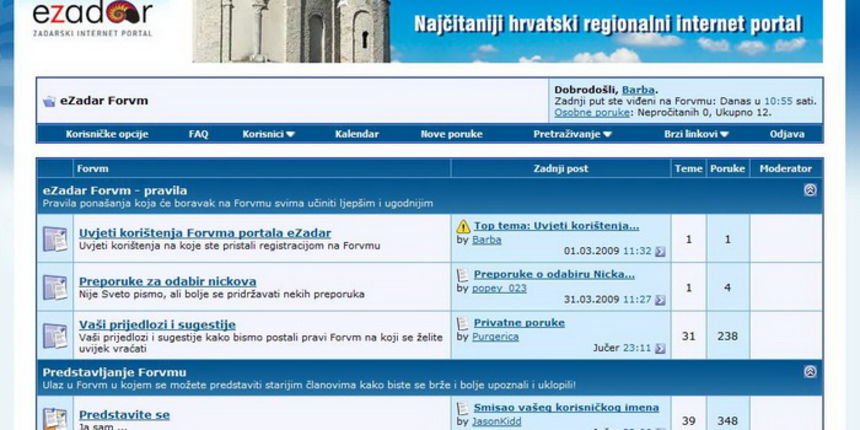Click forum icon for Preporuke za odabir nickova
This screenshot has width=860, height=430.
coord(55,287)
